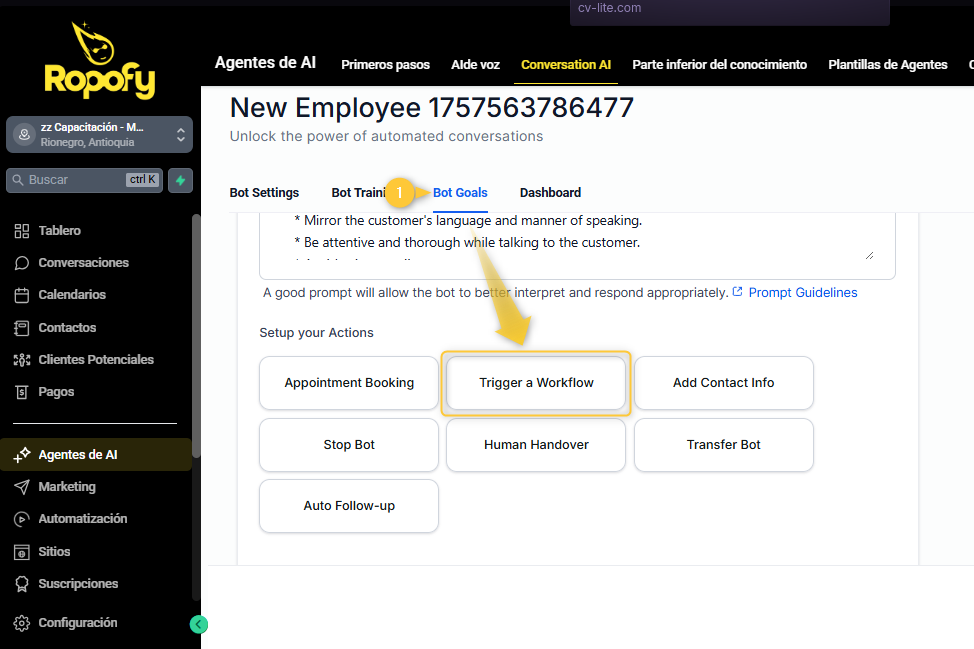The image size is (974, 649).
Task: Collapse the sidebar with green arrow
Action: point(199,624)
